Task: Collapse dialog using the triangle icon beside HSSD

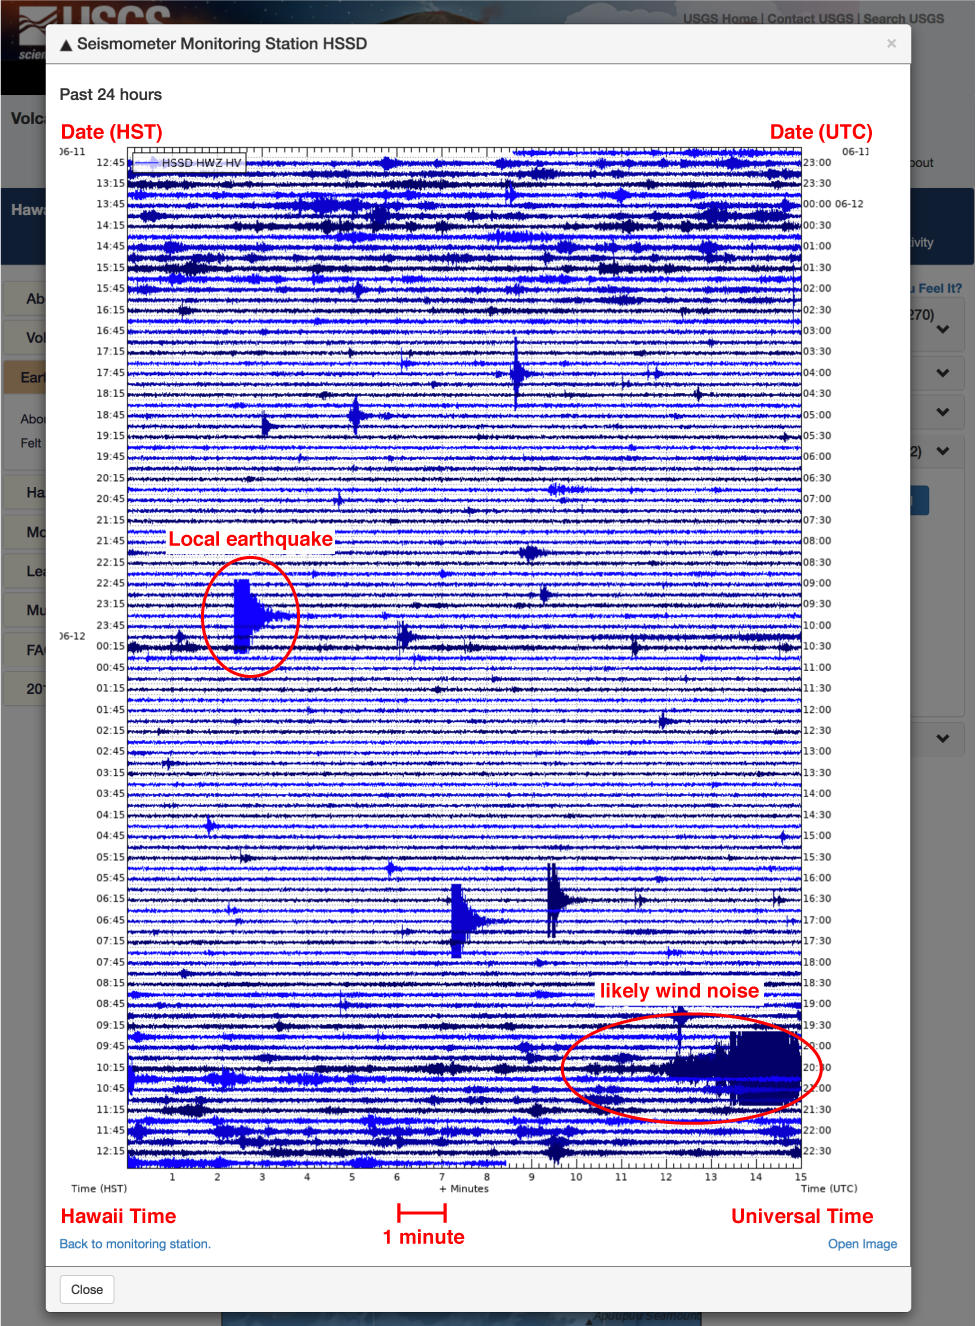Action: (66, 43)
